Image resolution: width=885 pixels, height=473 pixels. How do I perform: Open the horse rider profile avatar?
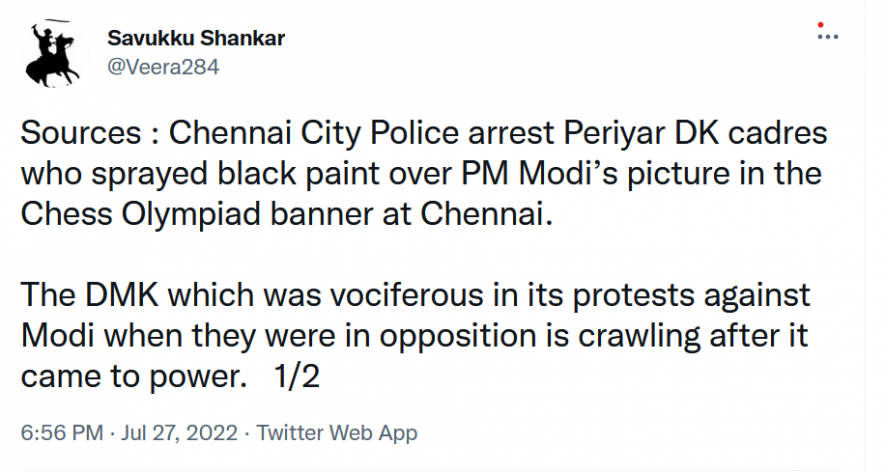(55, 53)
